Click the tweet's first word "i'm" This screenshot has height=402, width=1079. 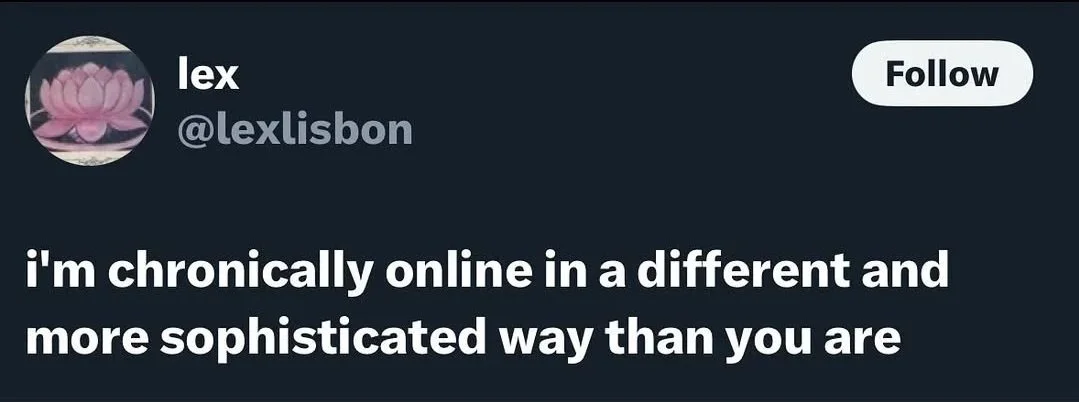[58, 271]
